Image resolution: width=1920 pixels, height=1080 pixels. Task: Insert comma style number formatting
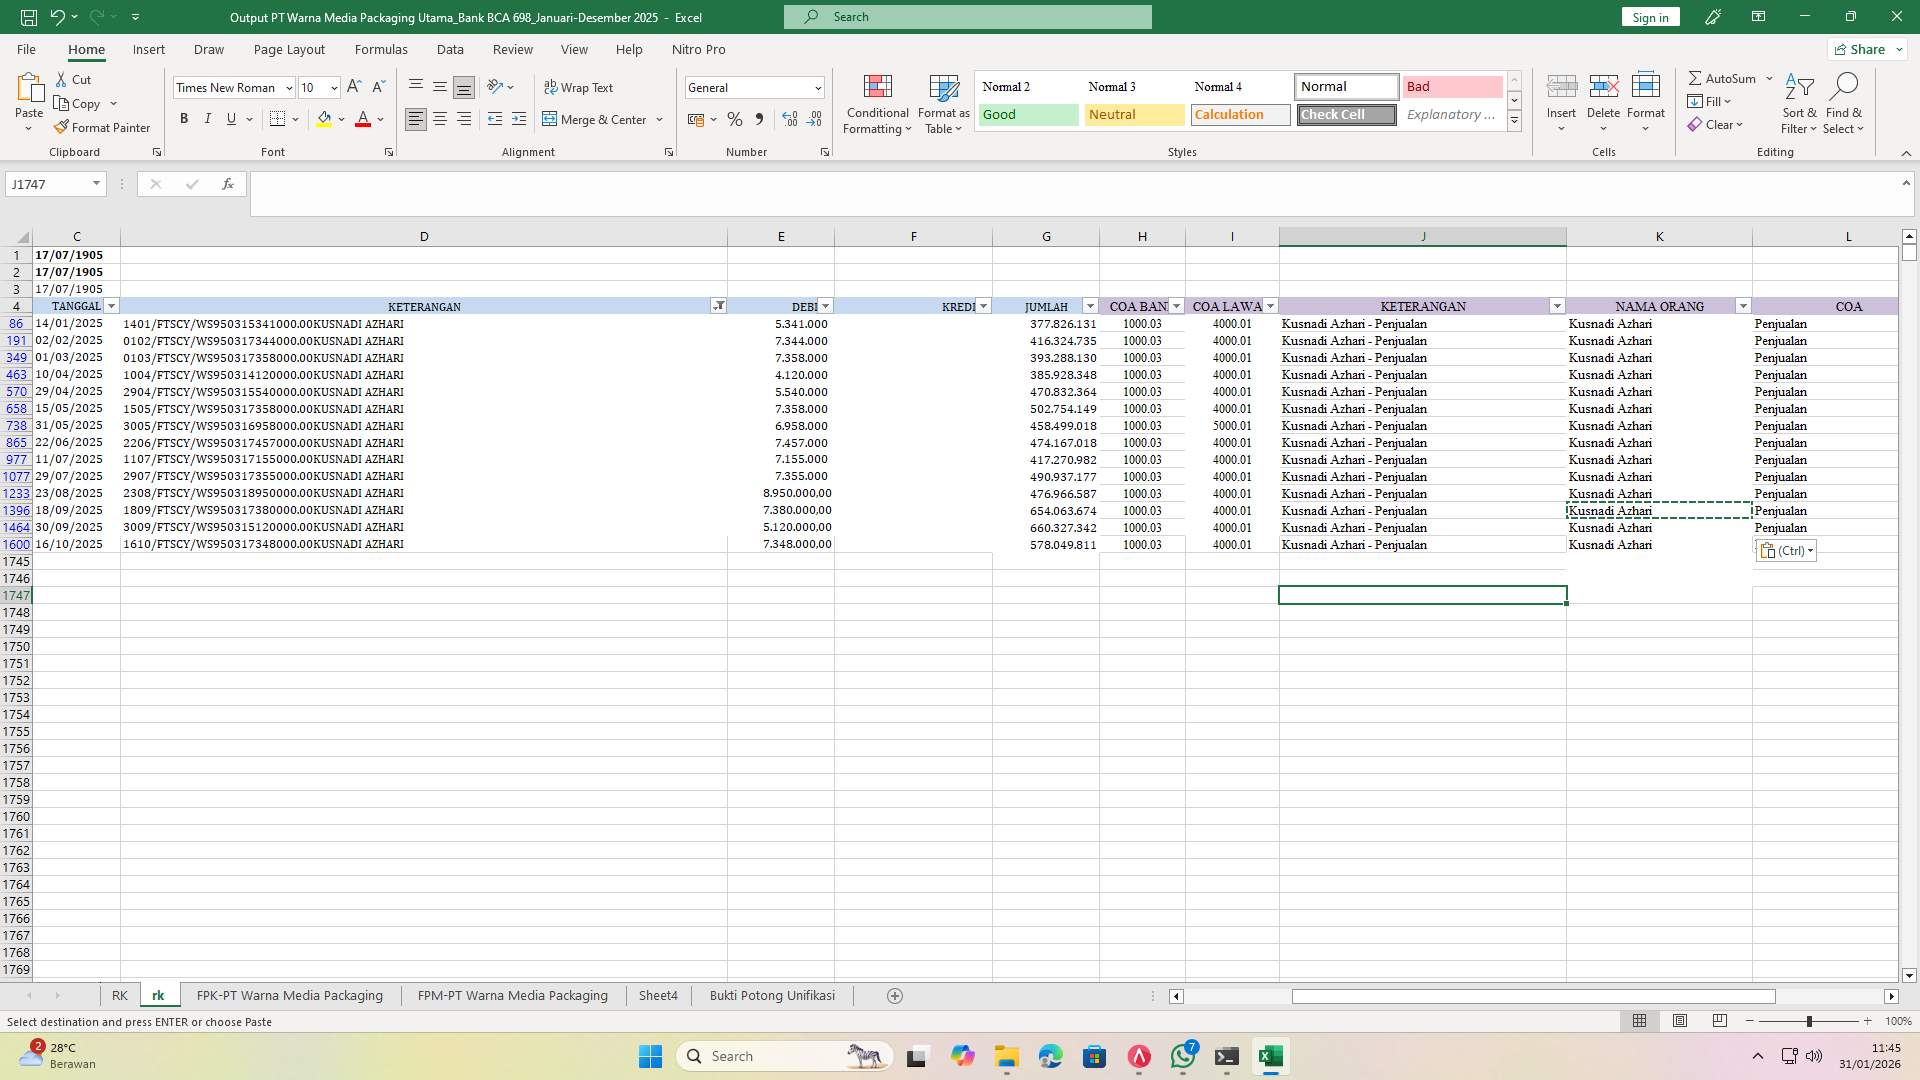click(759, 119)
